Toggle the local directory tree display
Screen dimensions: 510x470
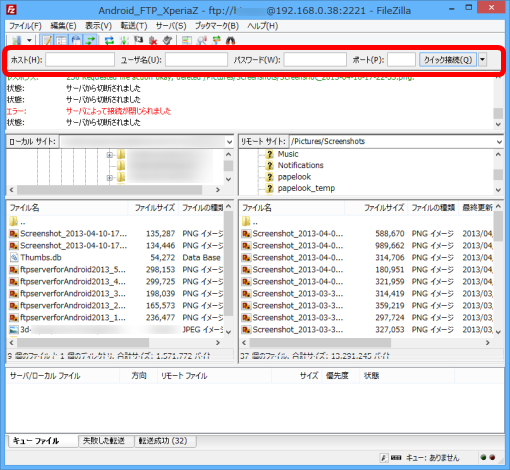[61, 41]
